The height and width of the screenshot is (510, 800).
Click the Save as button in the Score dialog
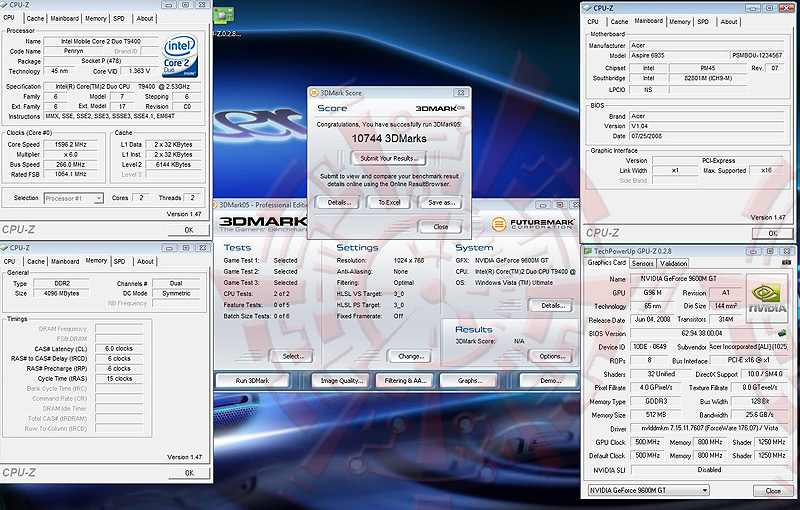tap(441, 202)
